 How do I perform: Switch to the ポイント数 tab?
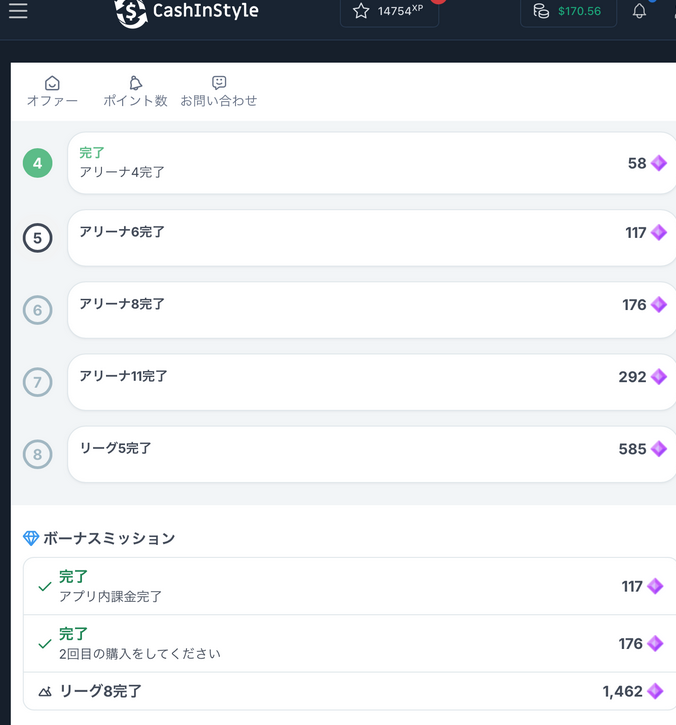135,92
